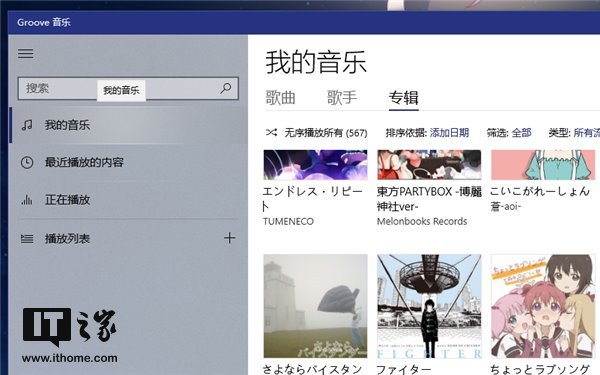
Task: Focus the 搜索 search field
Action: tap(128, 88)
